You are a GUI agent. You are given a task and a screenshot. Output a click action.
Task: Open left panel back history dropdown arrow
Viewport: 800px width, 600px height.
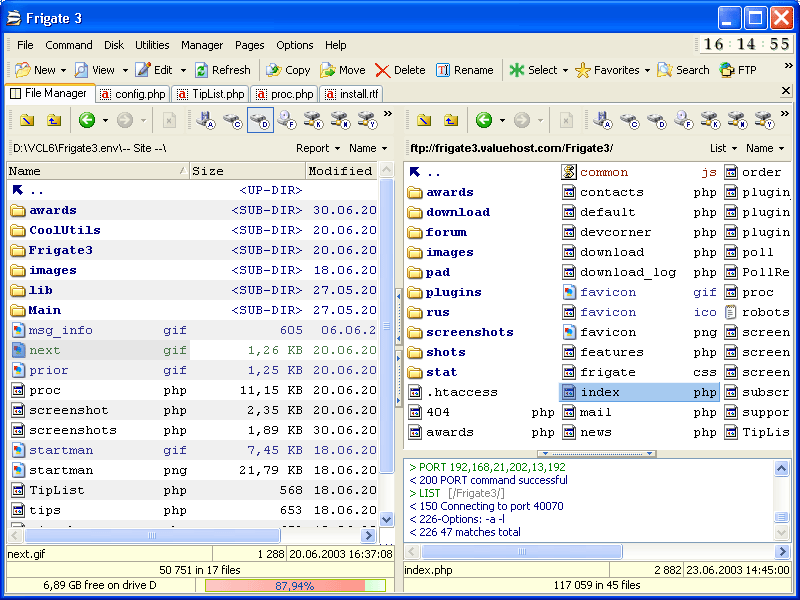point(106,121)
